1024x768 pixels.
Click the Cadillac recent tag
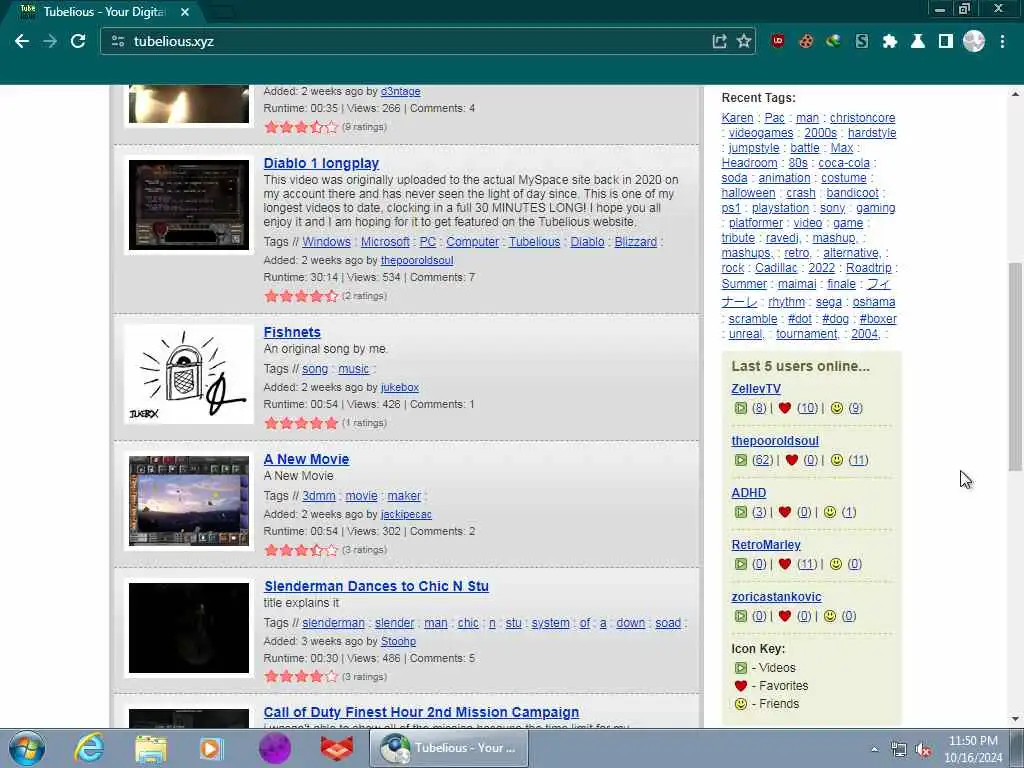tap(776, 268)
